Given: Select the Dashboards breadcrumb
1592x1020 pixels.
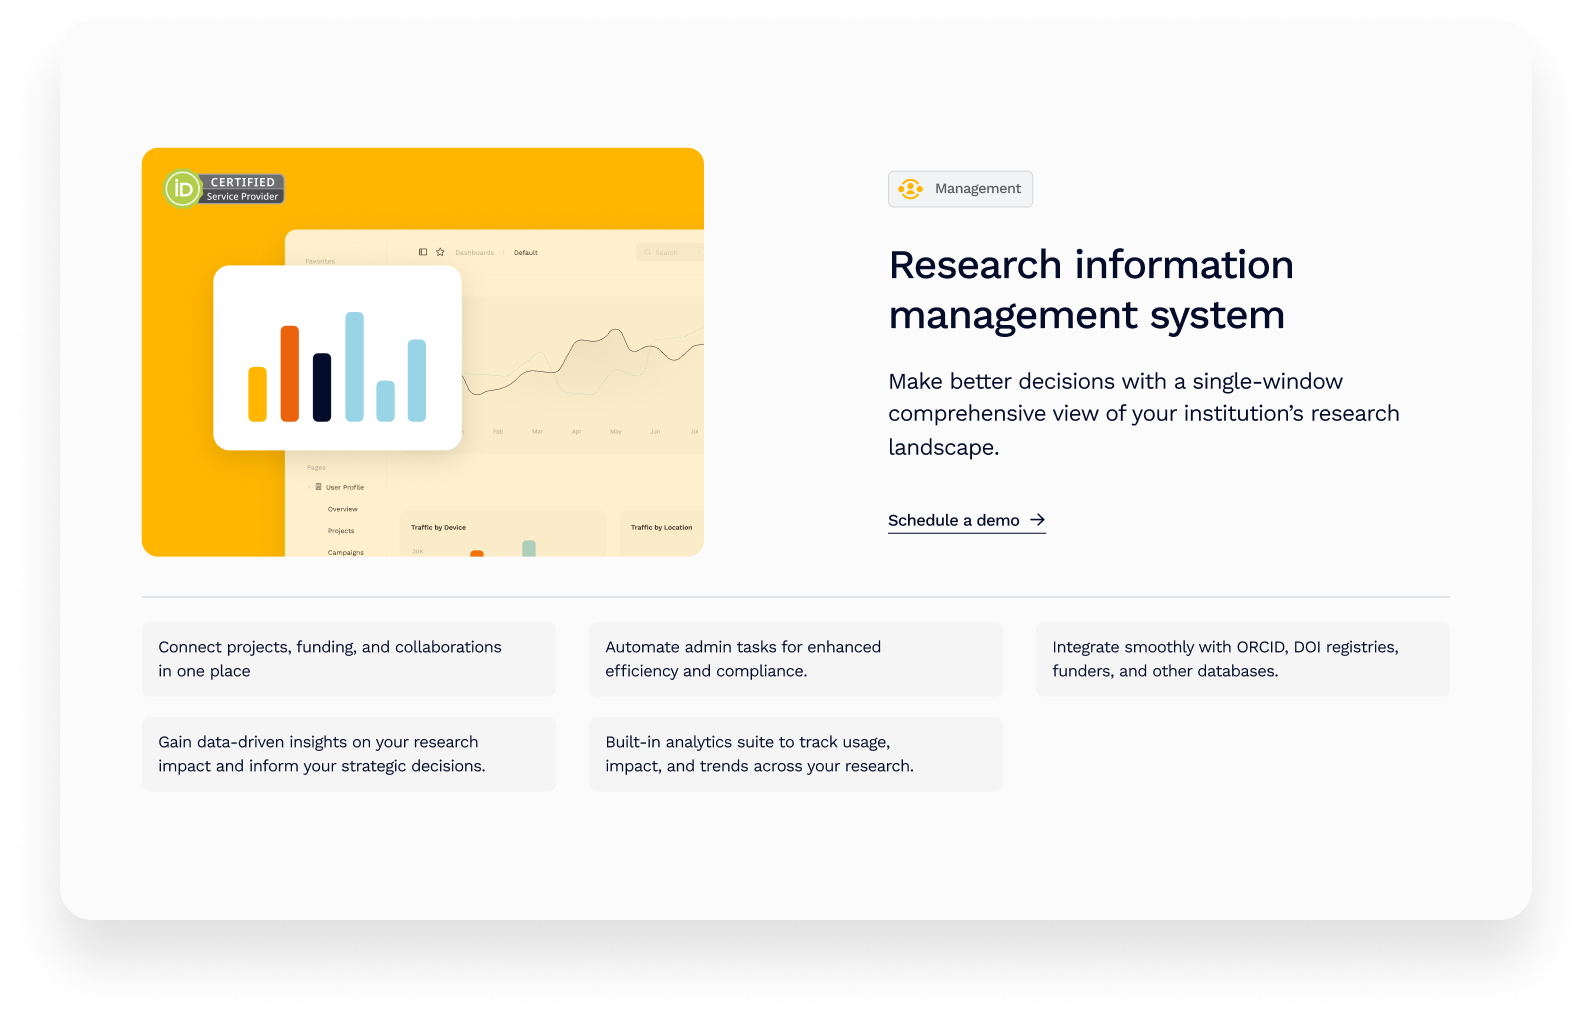Looking at the screenshot, I should (x=474, y=253).
